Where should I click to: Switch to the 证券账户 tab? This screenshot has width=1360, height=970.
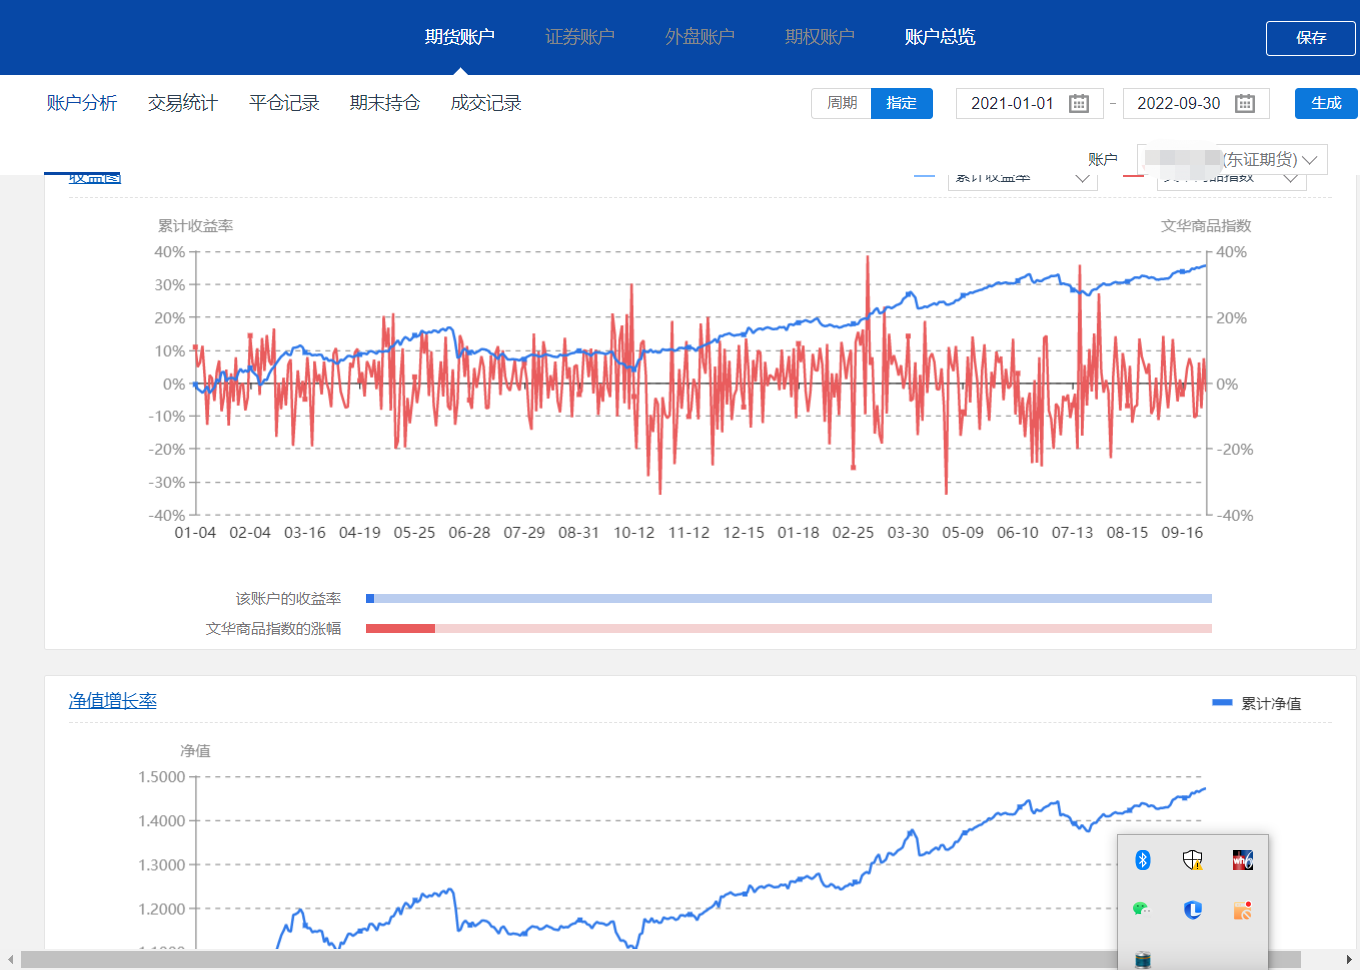580,37
